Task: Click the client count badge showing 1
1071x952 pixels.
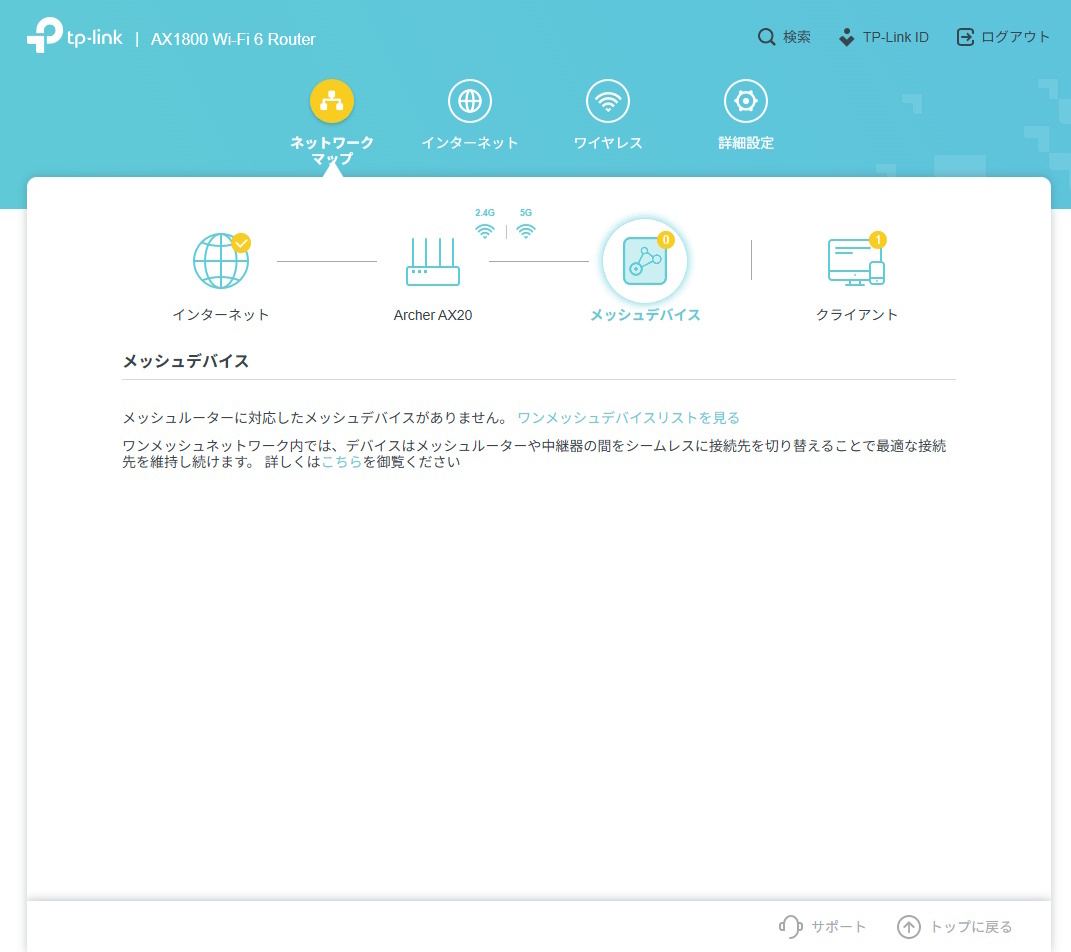Action: pyautogui.click(x=878, y=238)
